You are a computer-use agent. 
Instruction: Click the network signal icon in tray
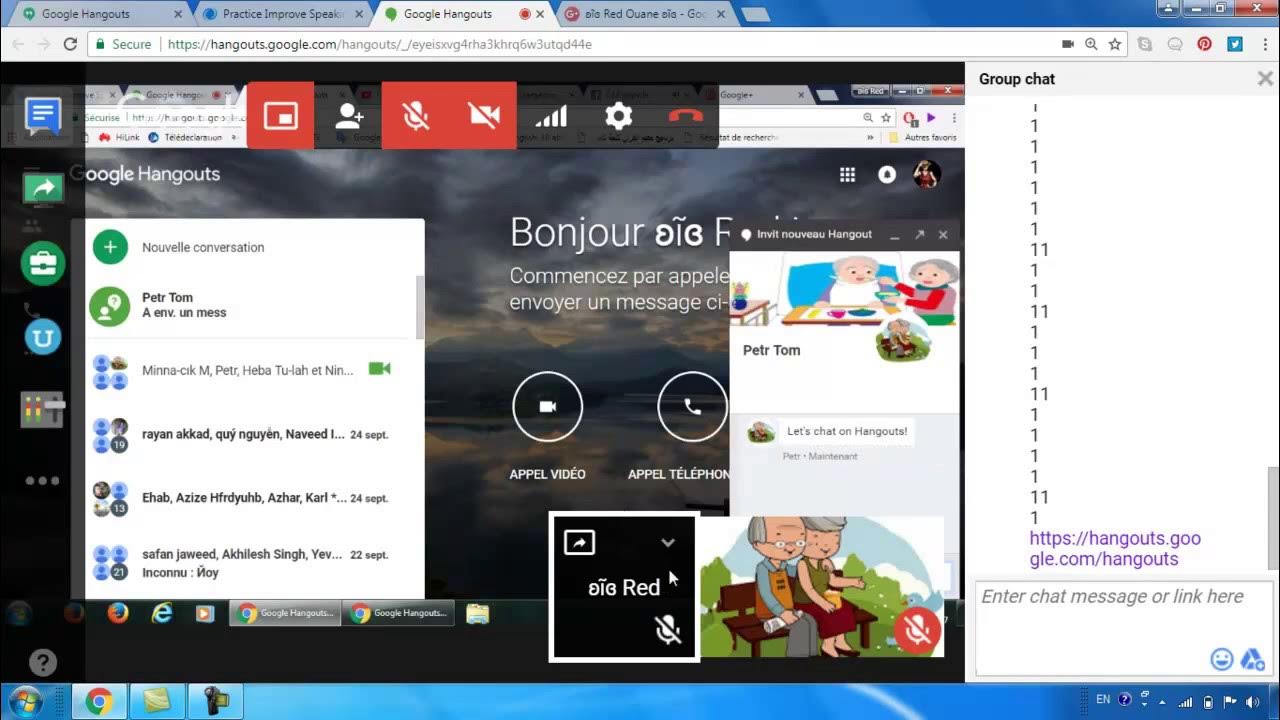coord(1186,701)
